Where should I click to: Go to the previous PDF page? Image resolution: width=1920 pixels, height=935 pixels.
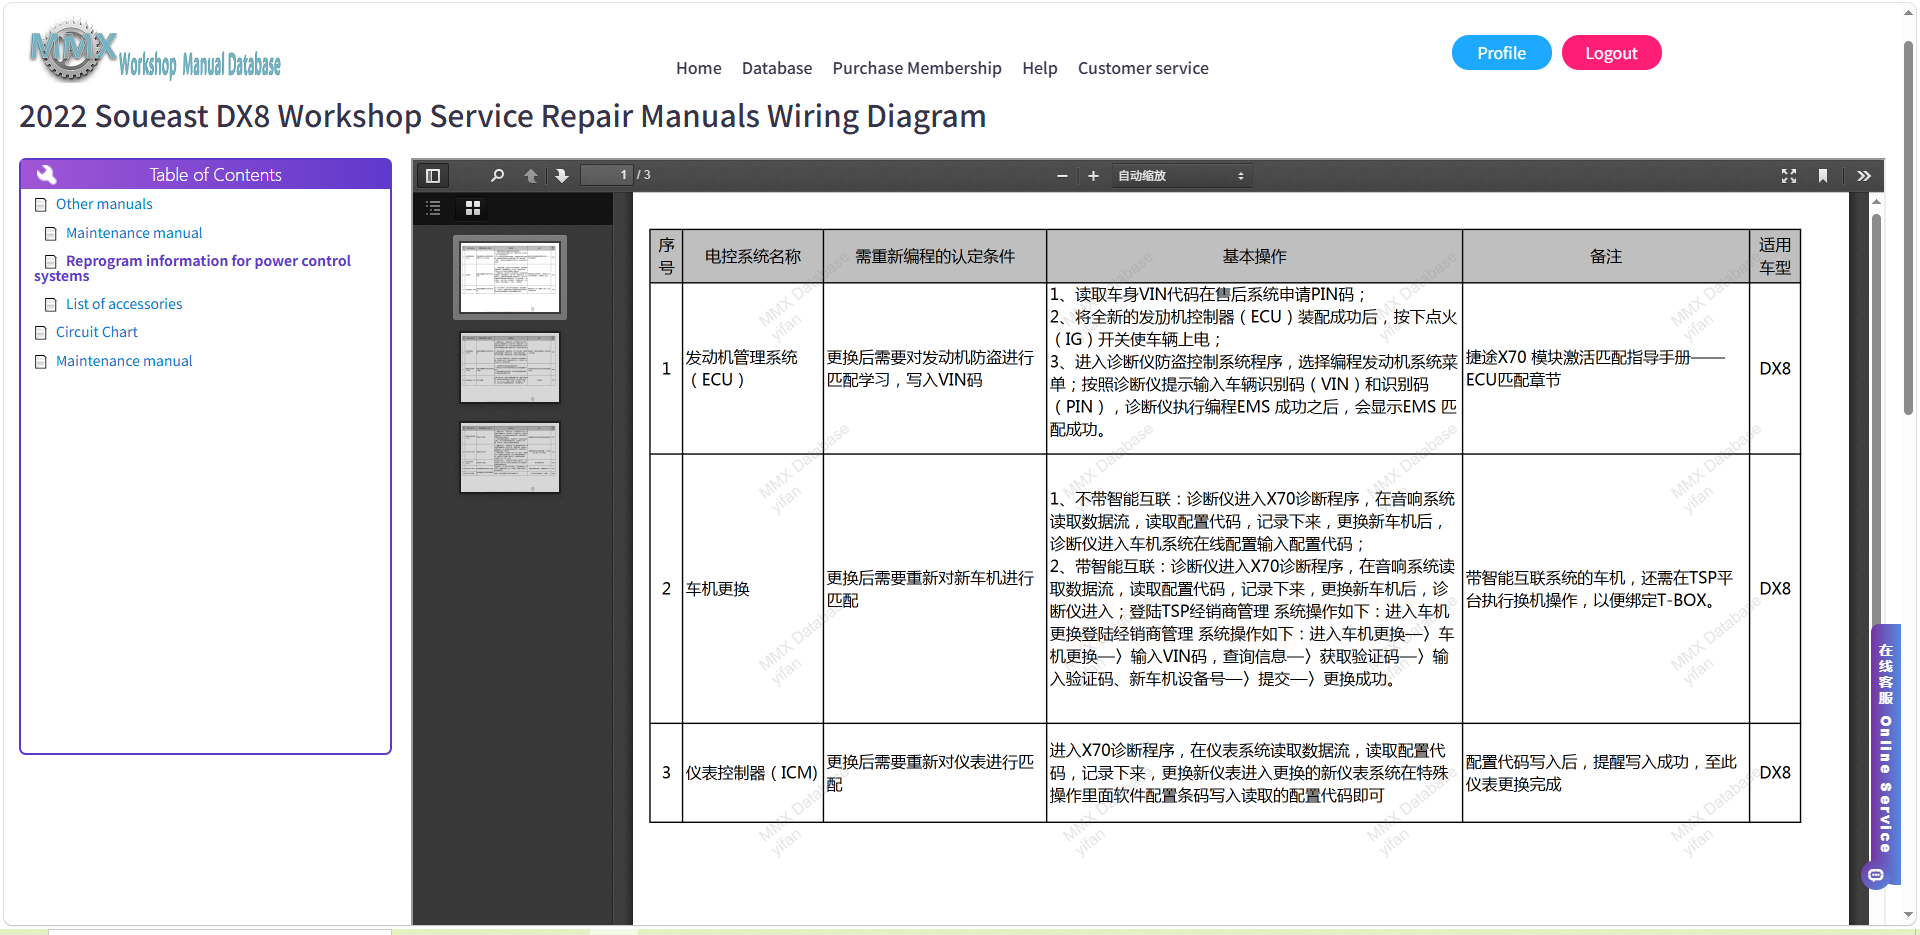531,176
